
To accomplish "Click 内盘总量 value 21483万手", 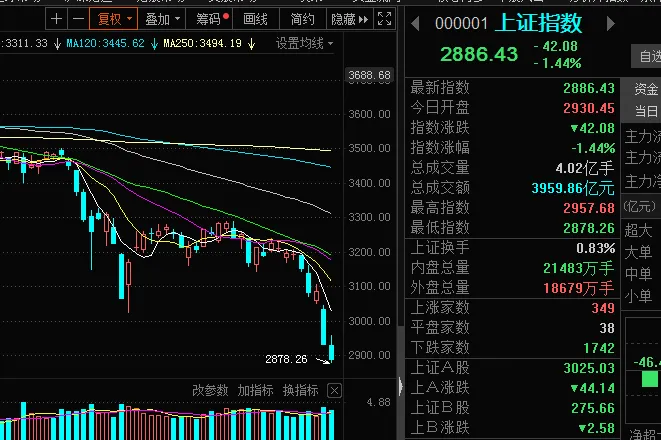I will tap(578, 268).
